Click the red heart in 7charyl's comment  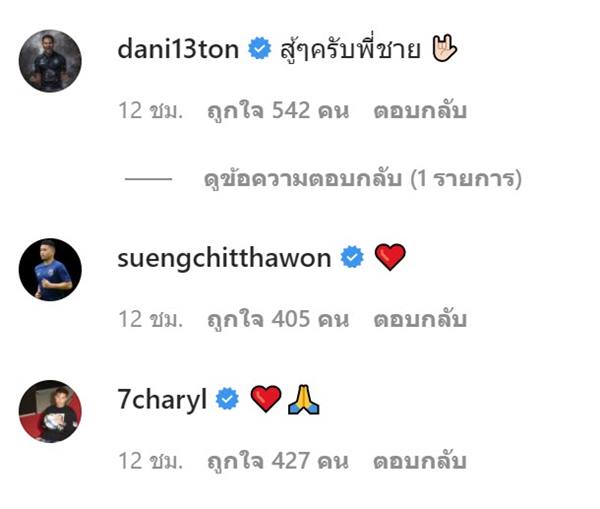pyautogui.click(x=266, y=398)
